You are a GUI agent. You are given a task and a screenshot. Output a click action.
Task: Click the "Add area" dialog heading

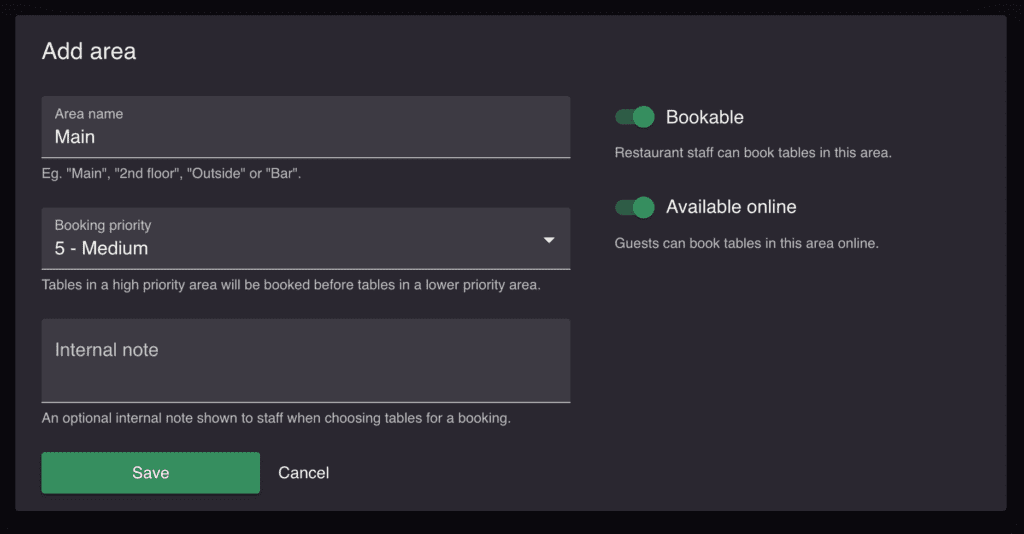(x=89, y=51)
